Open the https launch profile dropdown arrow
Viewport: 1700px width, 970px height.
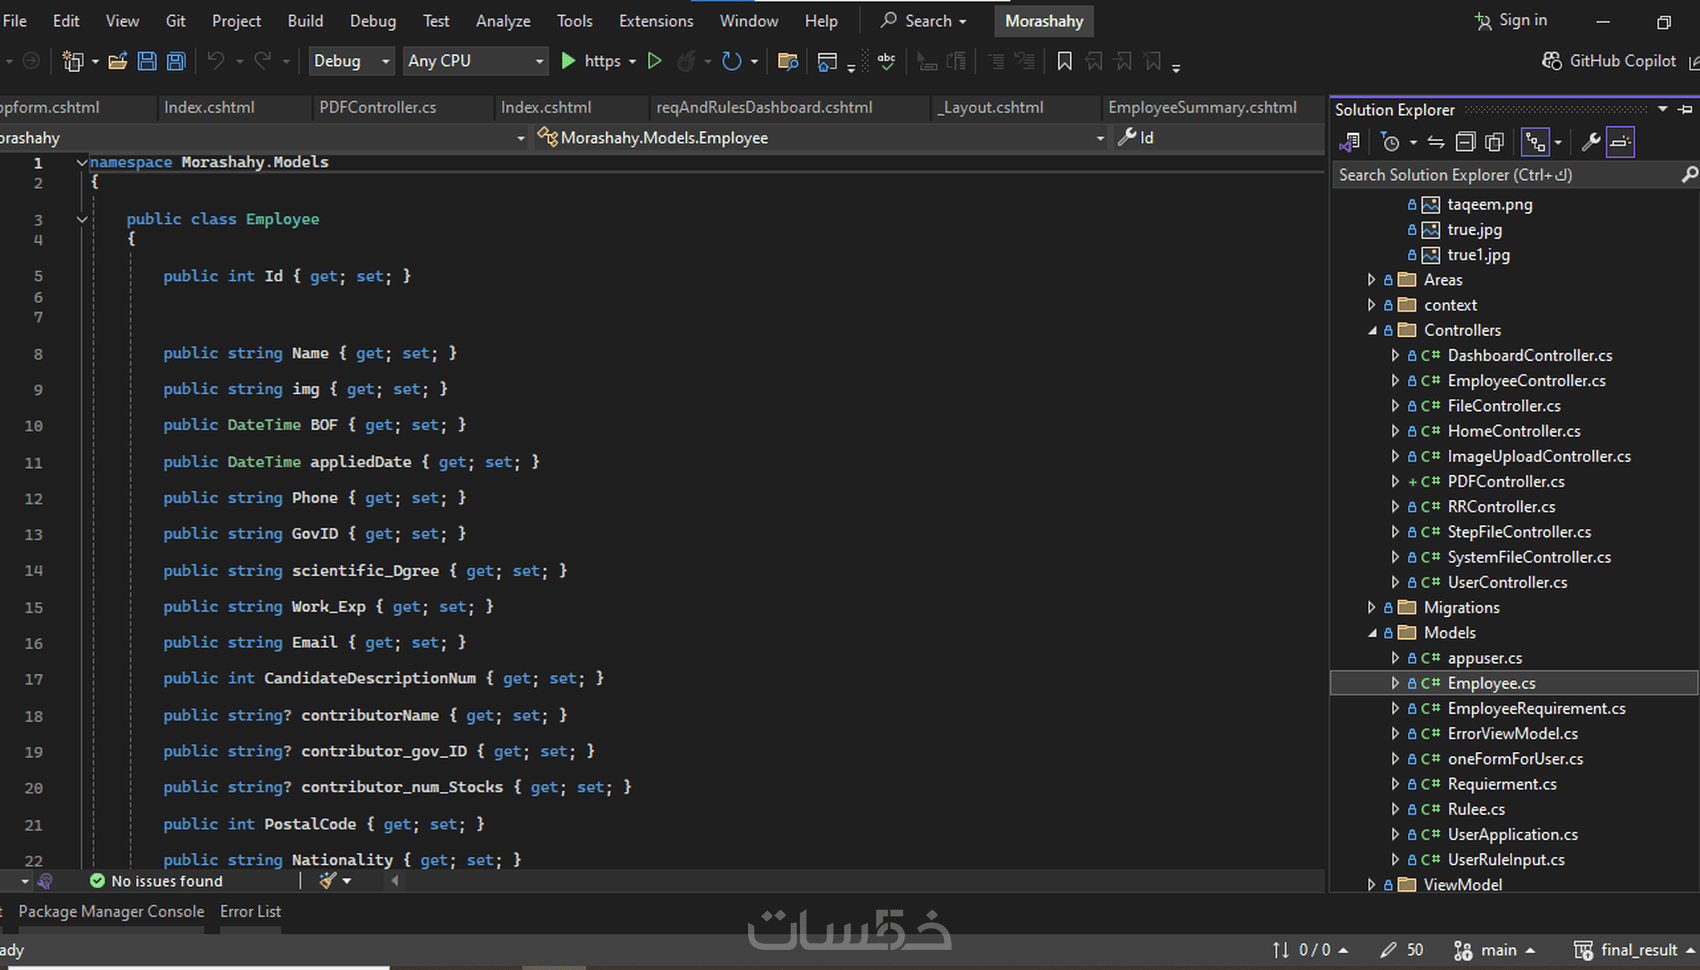(x=632, y=62)
